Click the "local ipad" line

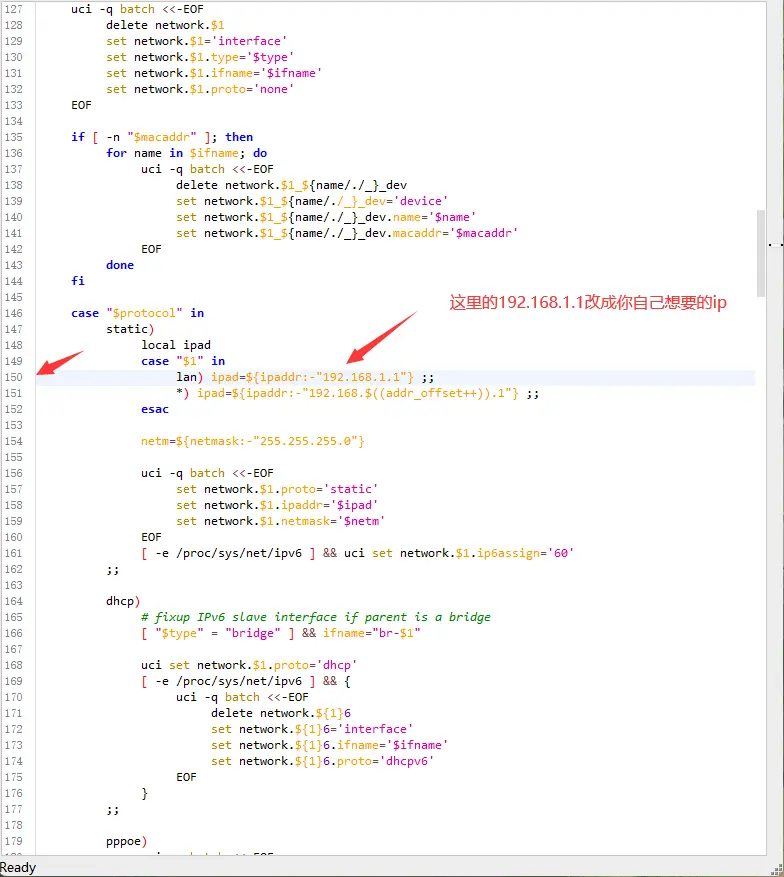pos(176,346)
